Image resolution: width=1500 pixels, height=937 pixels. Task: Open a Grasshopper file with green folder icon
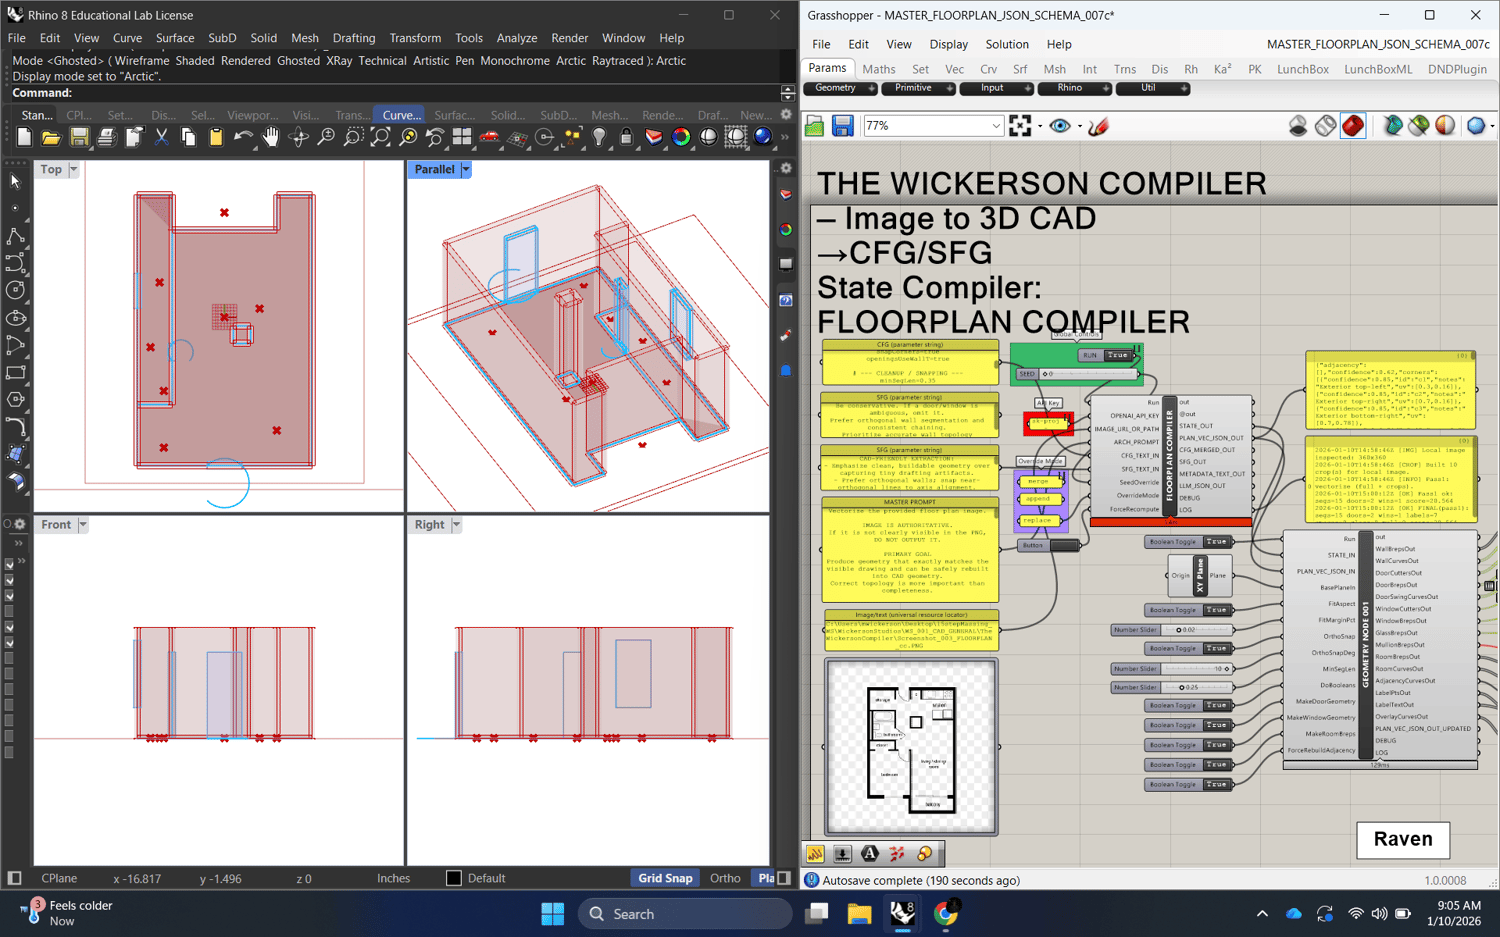815,126
